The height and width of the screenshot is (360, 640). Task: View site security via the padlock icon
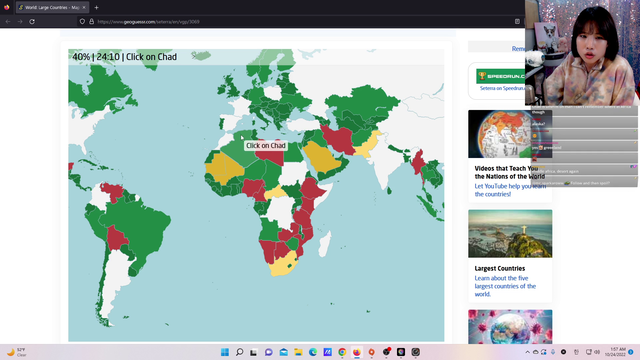click(91, 22)
